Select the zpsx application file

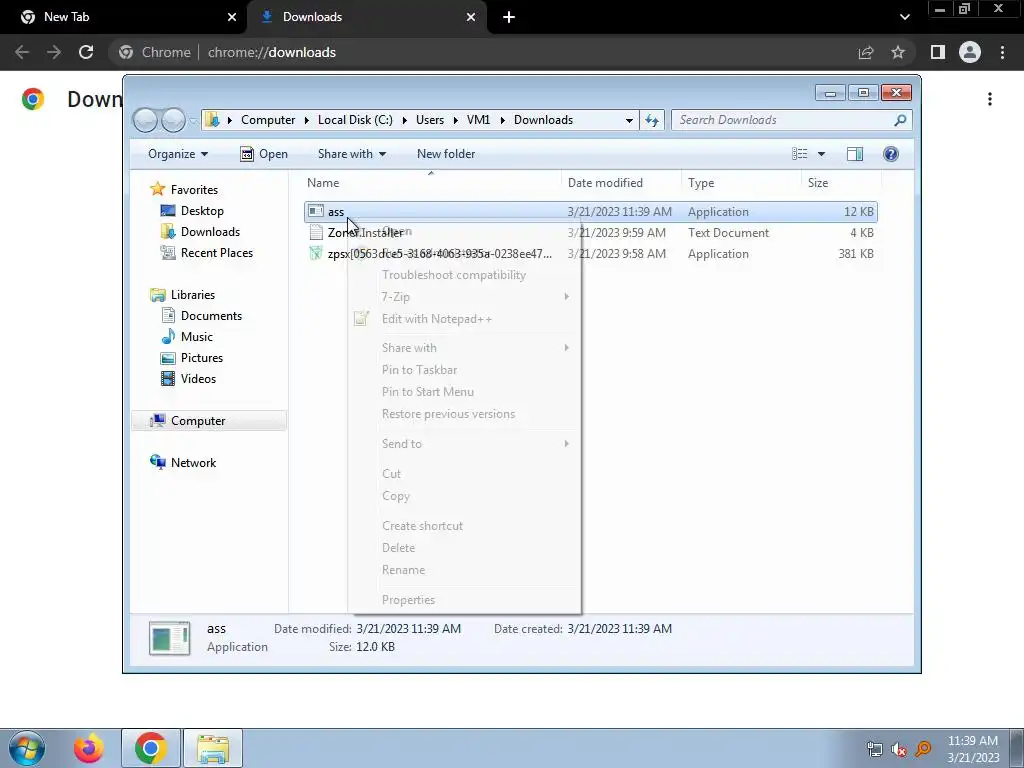click(591, 254)
